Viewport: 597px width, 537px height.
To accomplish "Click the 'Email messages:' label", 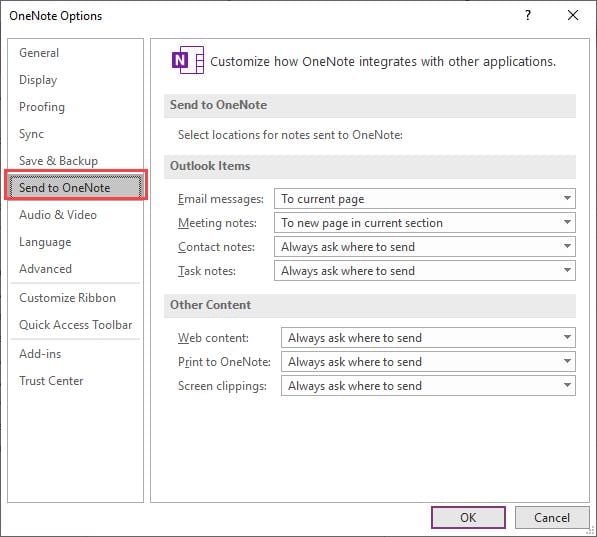I will pos(220,199).
